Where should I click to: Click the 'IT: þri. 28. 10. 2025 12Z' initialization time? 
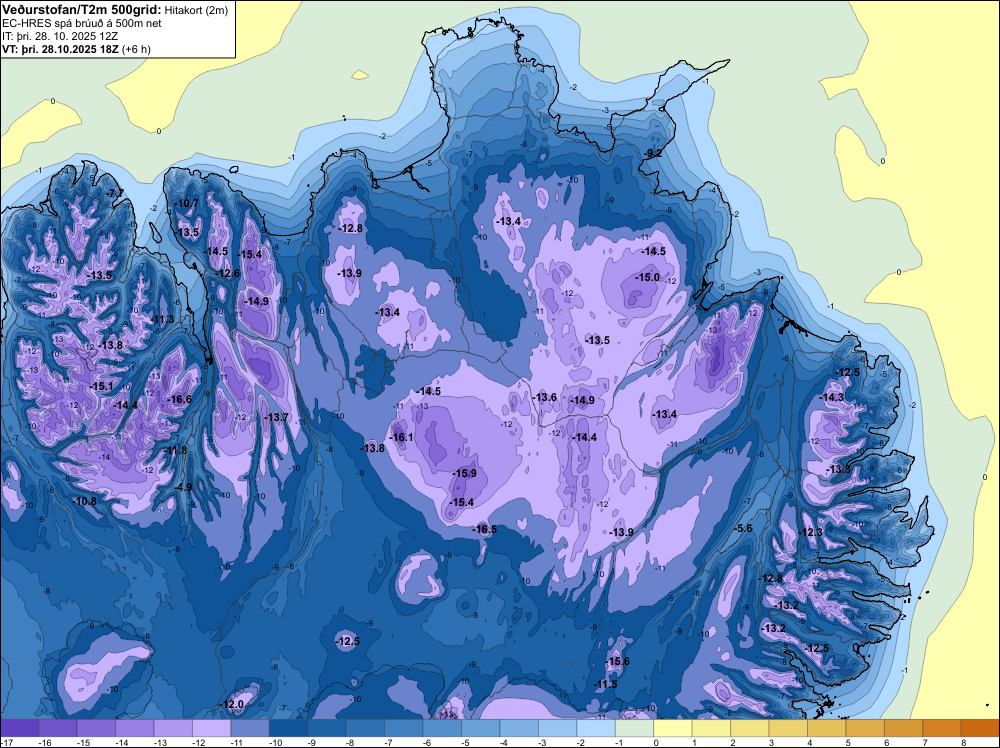point(60,36)
